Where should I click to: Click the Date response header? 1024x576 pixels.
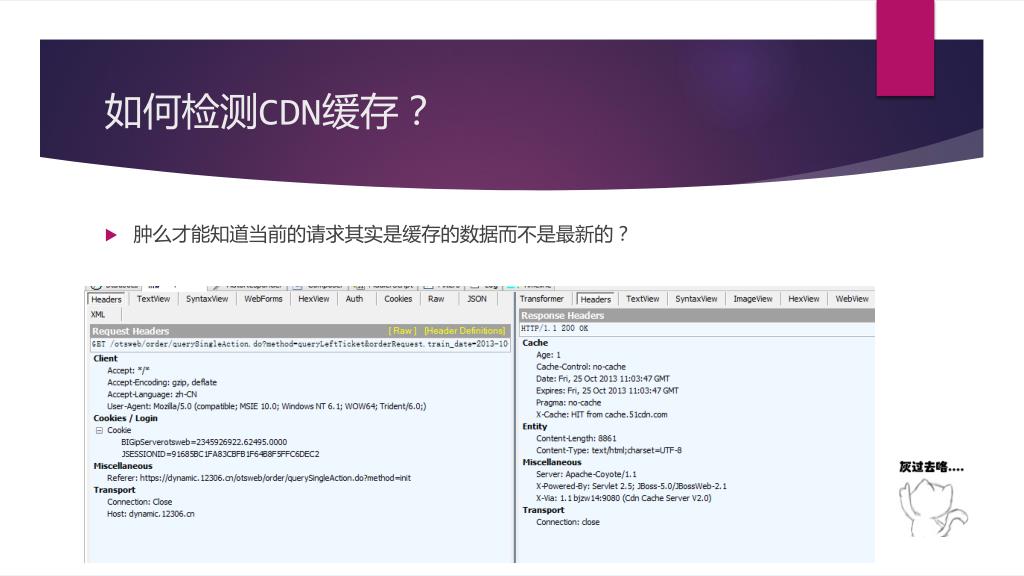[603, 379]
